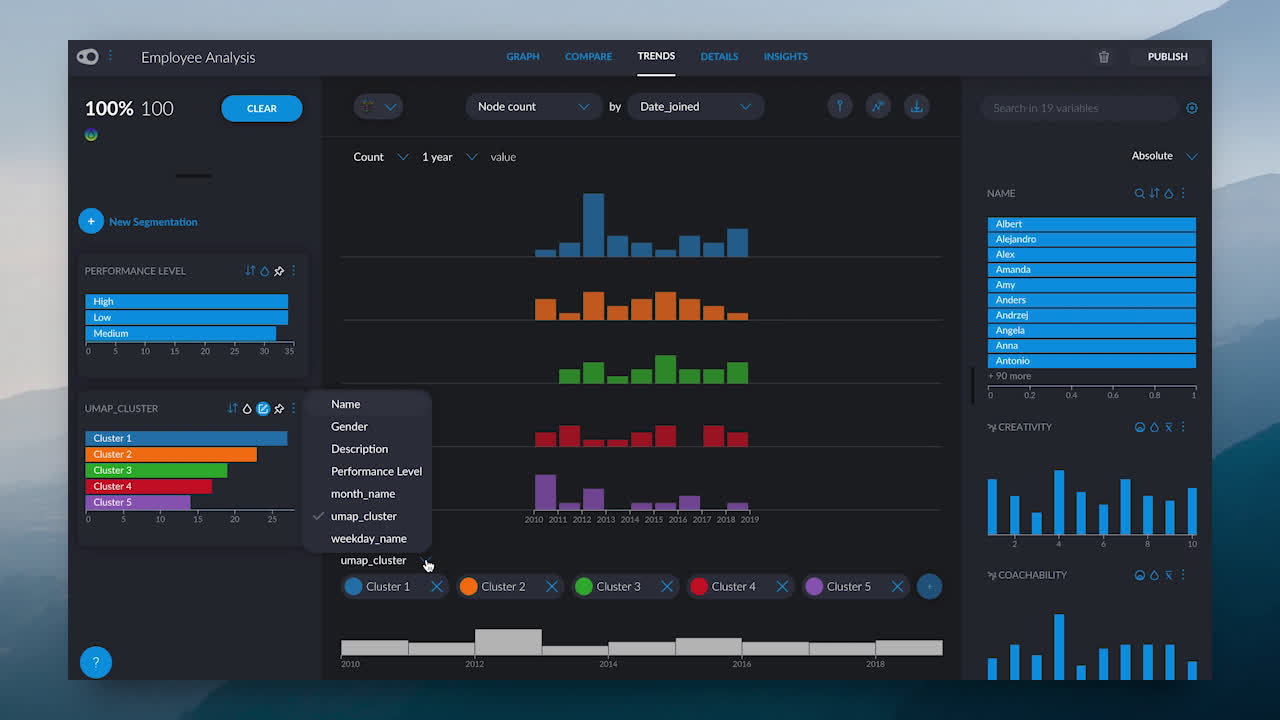
Task: Click the CLEAR button under 100%
Action: [261, 108]
